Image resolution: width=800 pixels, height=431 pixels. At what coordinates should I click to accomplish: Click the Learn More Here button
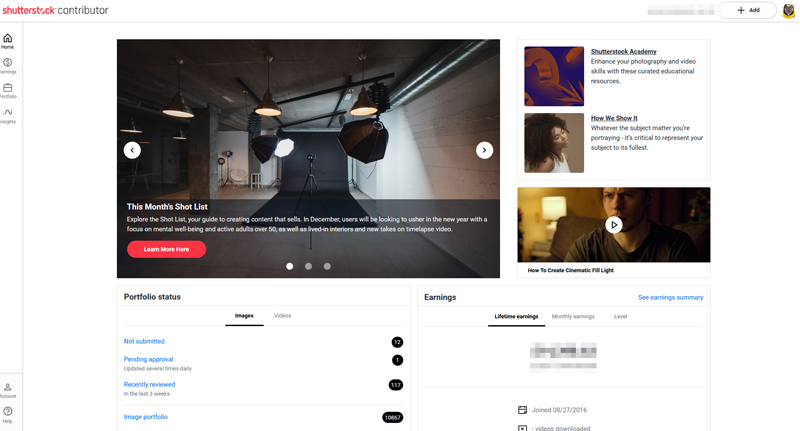tap(166, 249)
